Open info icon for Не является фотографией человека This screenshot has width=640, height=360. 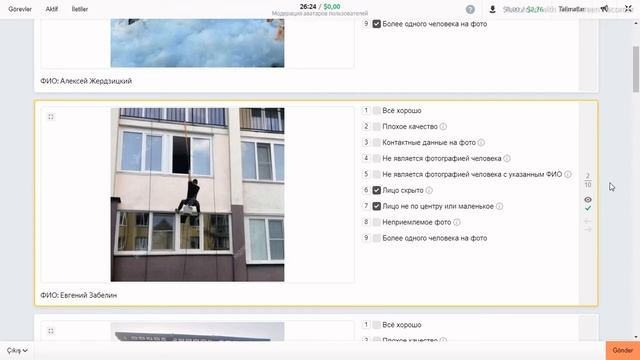(x=507, y=158)
